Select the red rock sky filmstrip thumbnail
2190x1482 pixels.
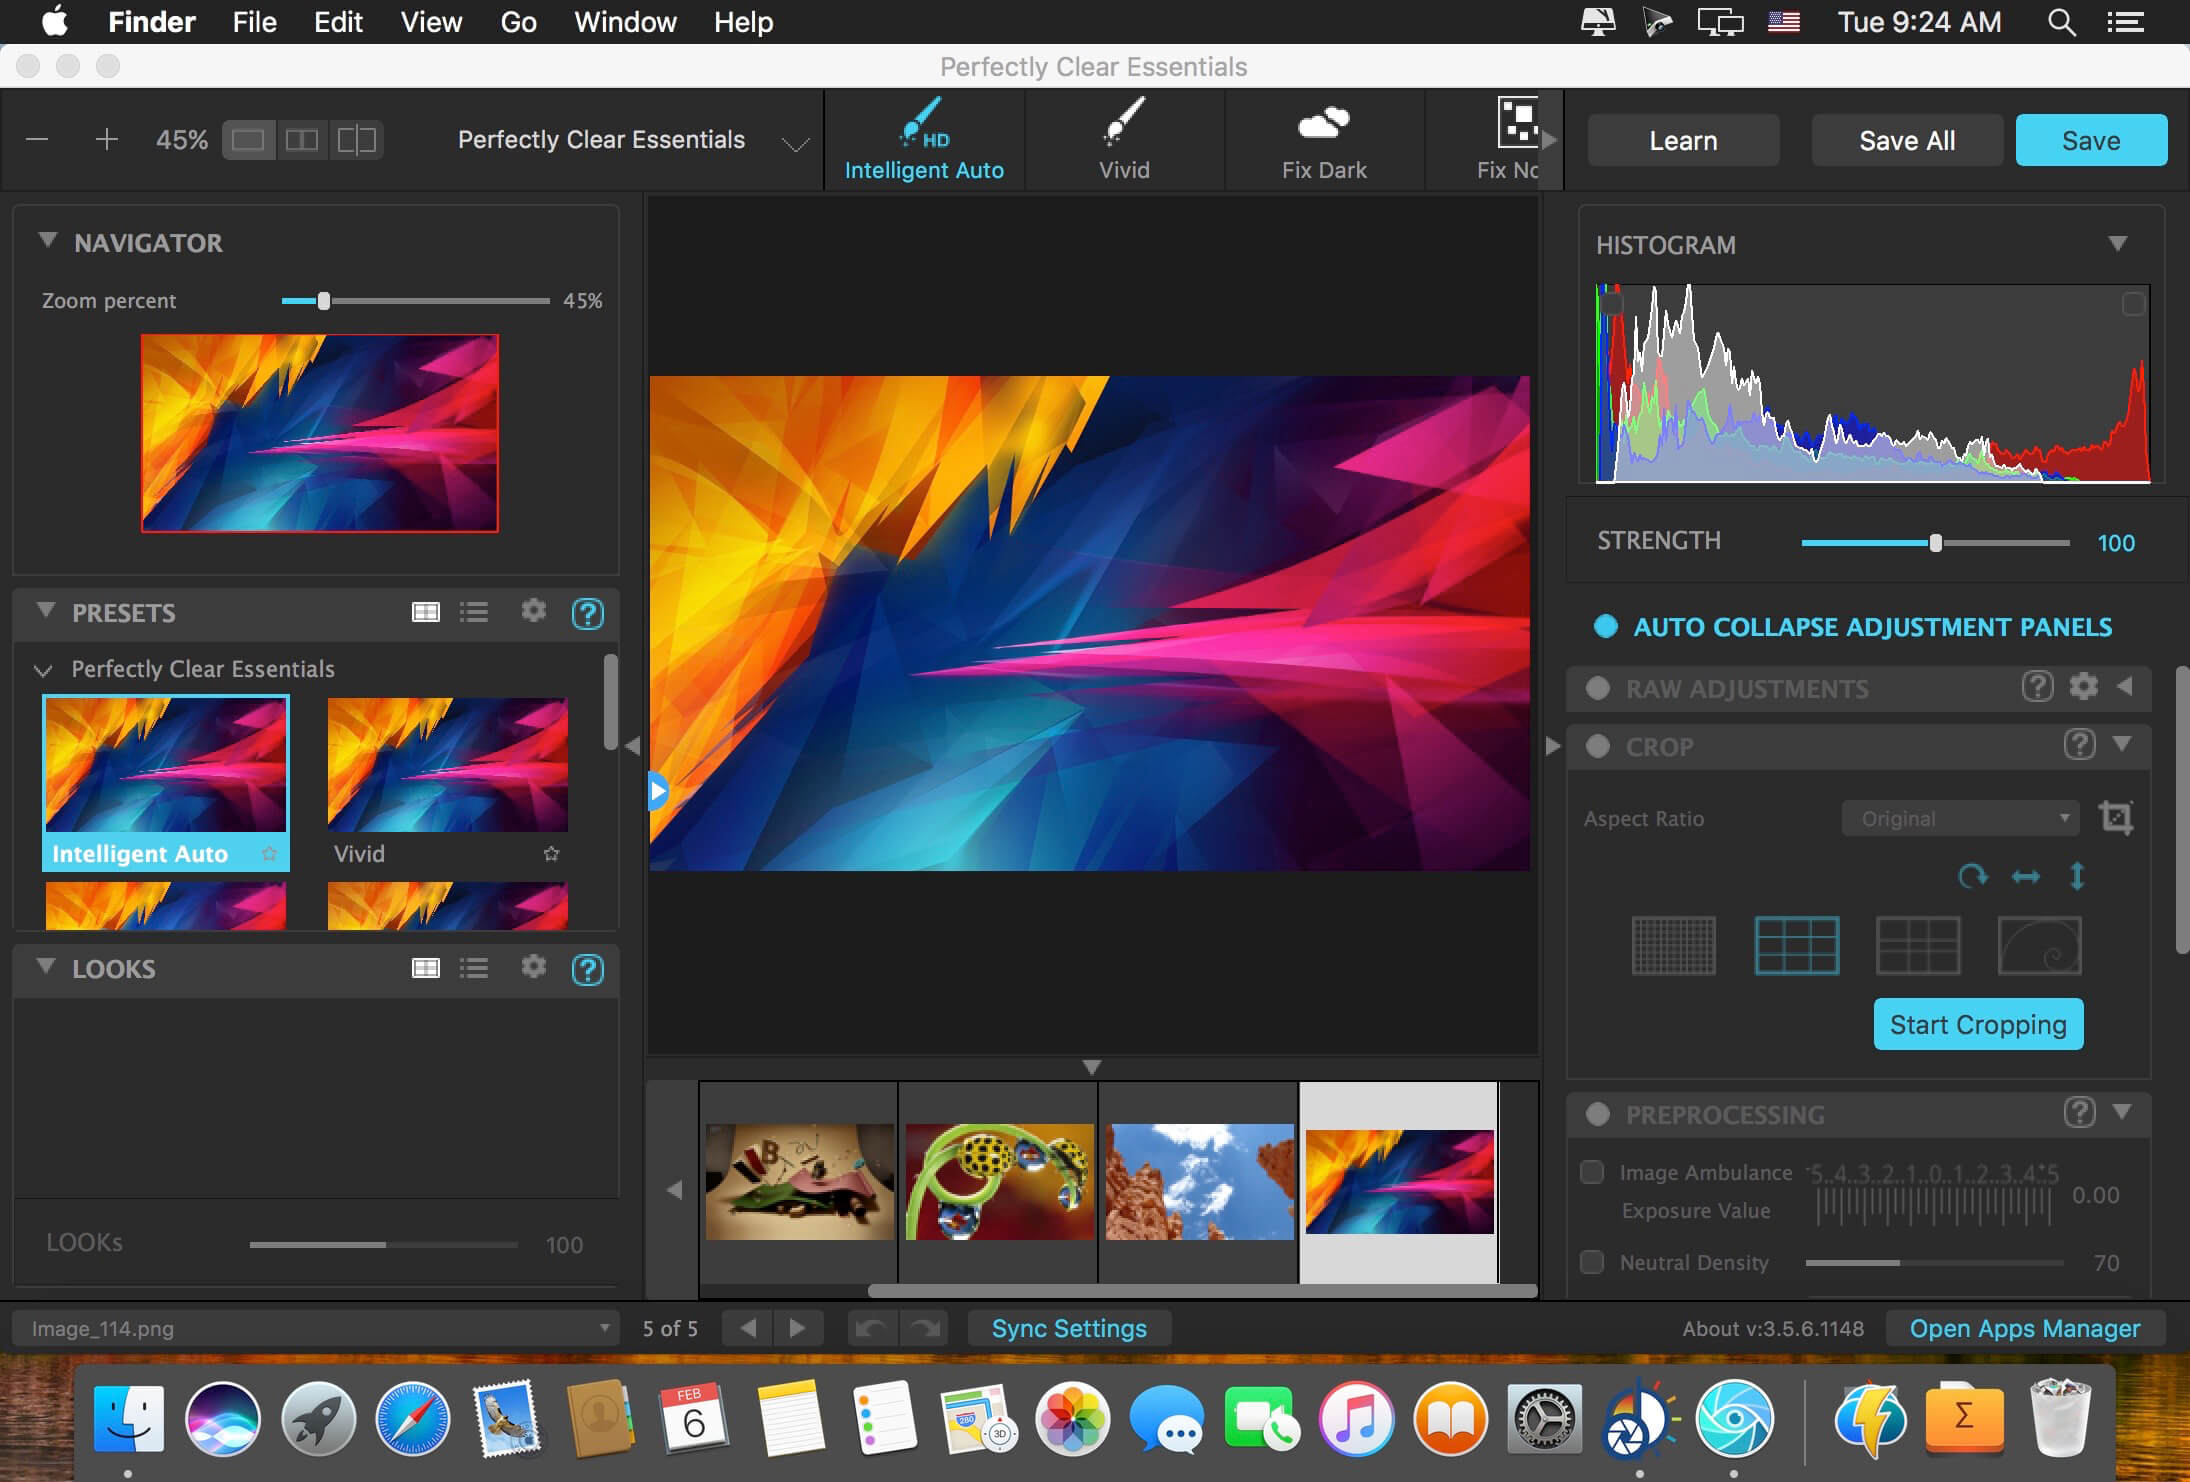pyautogui.click(x=1198, y=1181)
